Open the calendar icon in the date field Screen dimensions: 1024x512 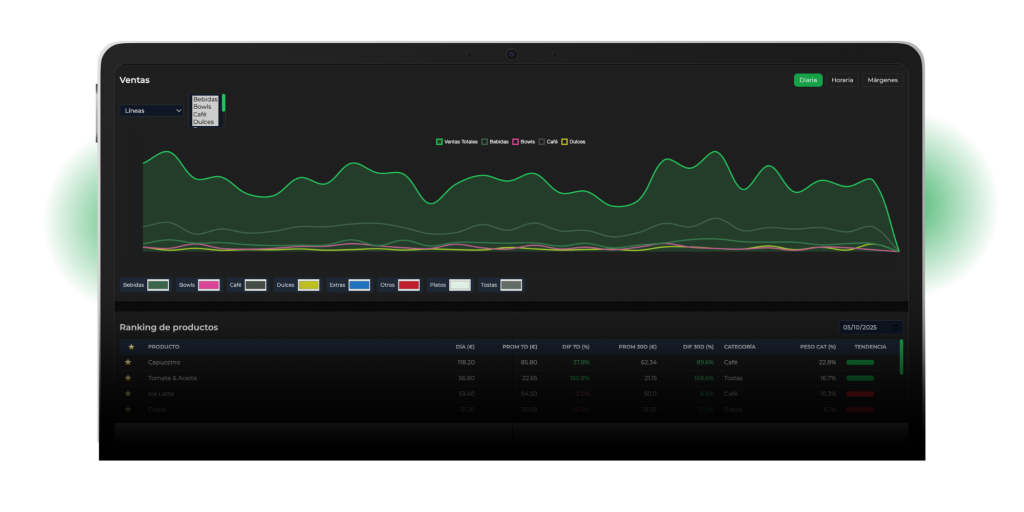[895, 327]
